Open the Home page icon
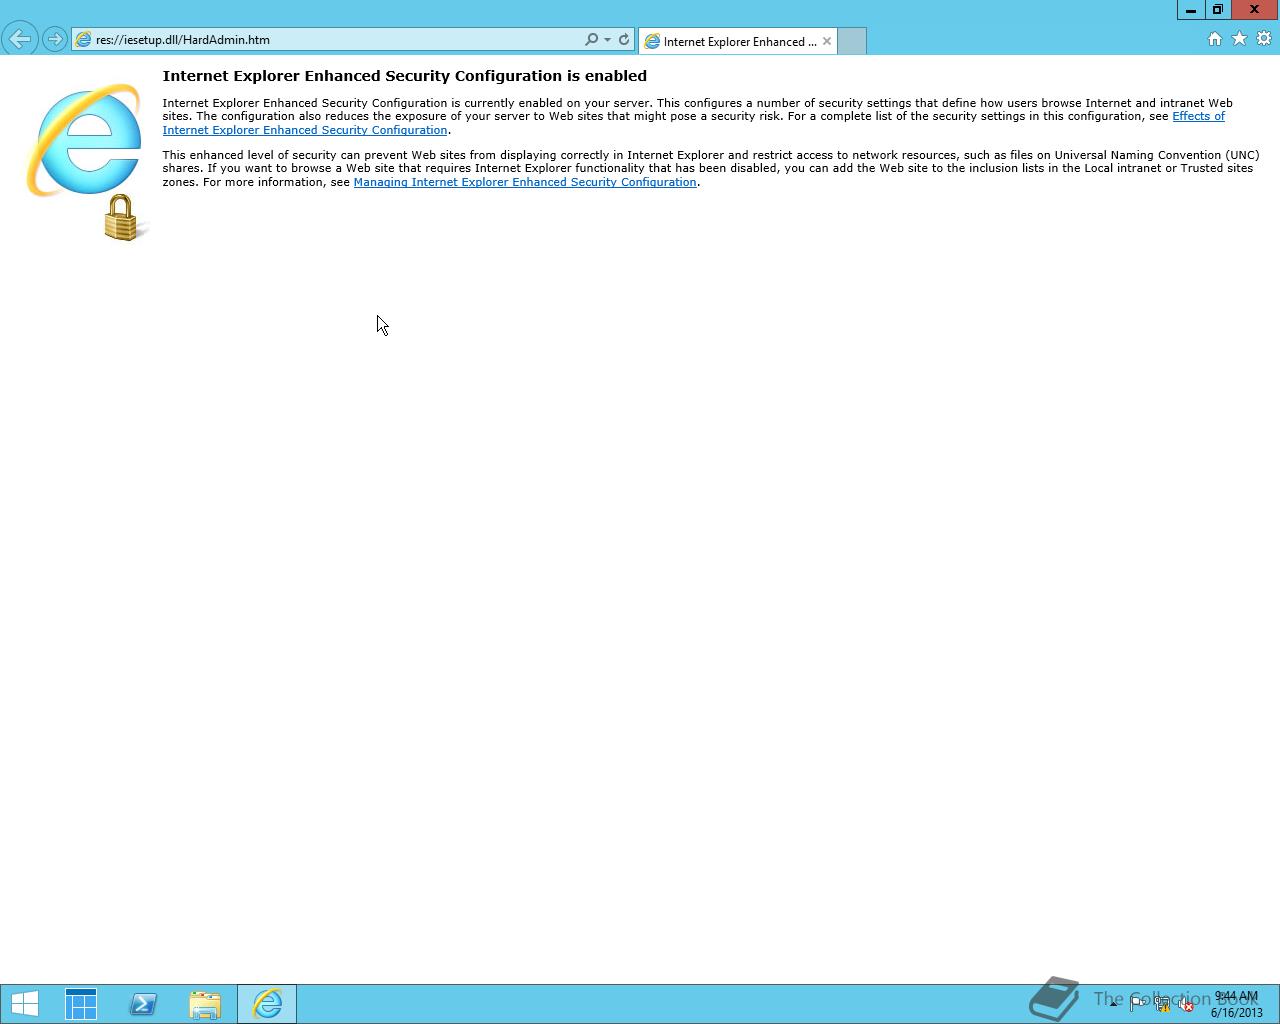1280x1024 pixels. (x=1214, y=39)
